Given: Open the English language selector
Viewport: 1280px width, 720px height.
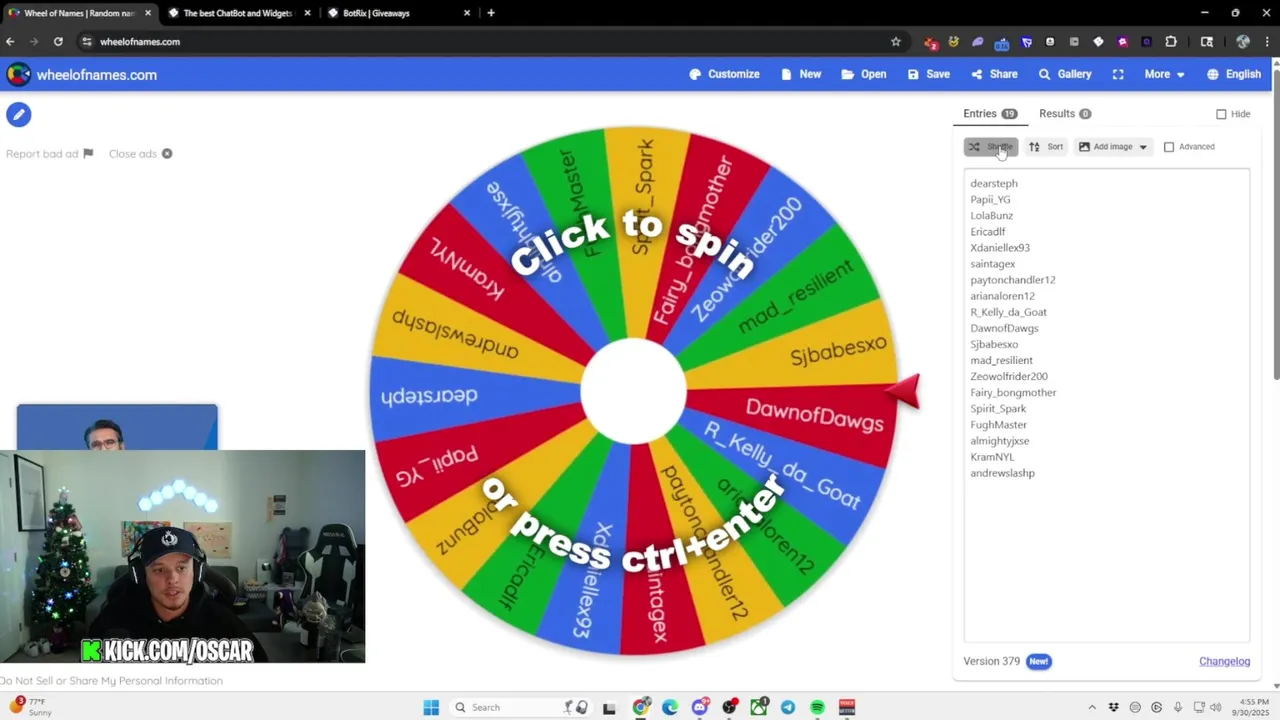Looking at the screenshot, I should (1234, 74).
